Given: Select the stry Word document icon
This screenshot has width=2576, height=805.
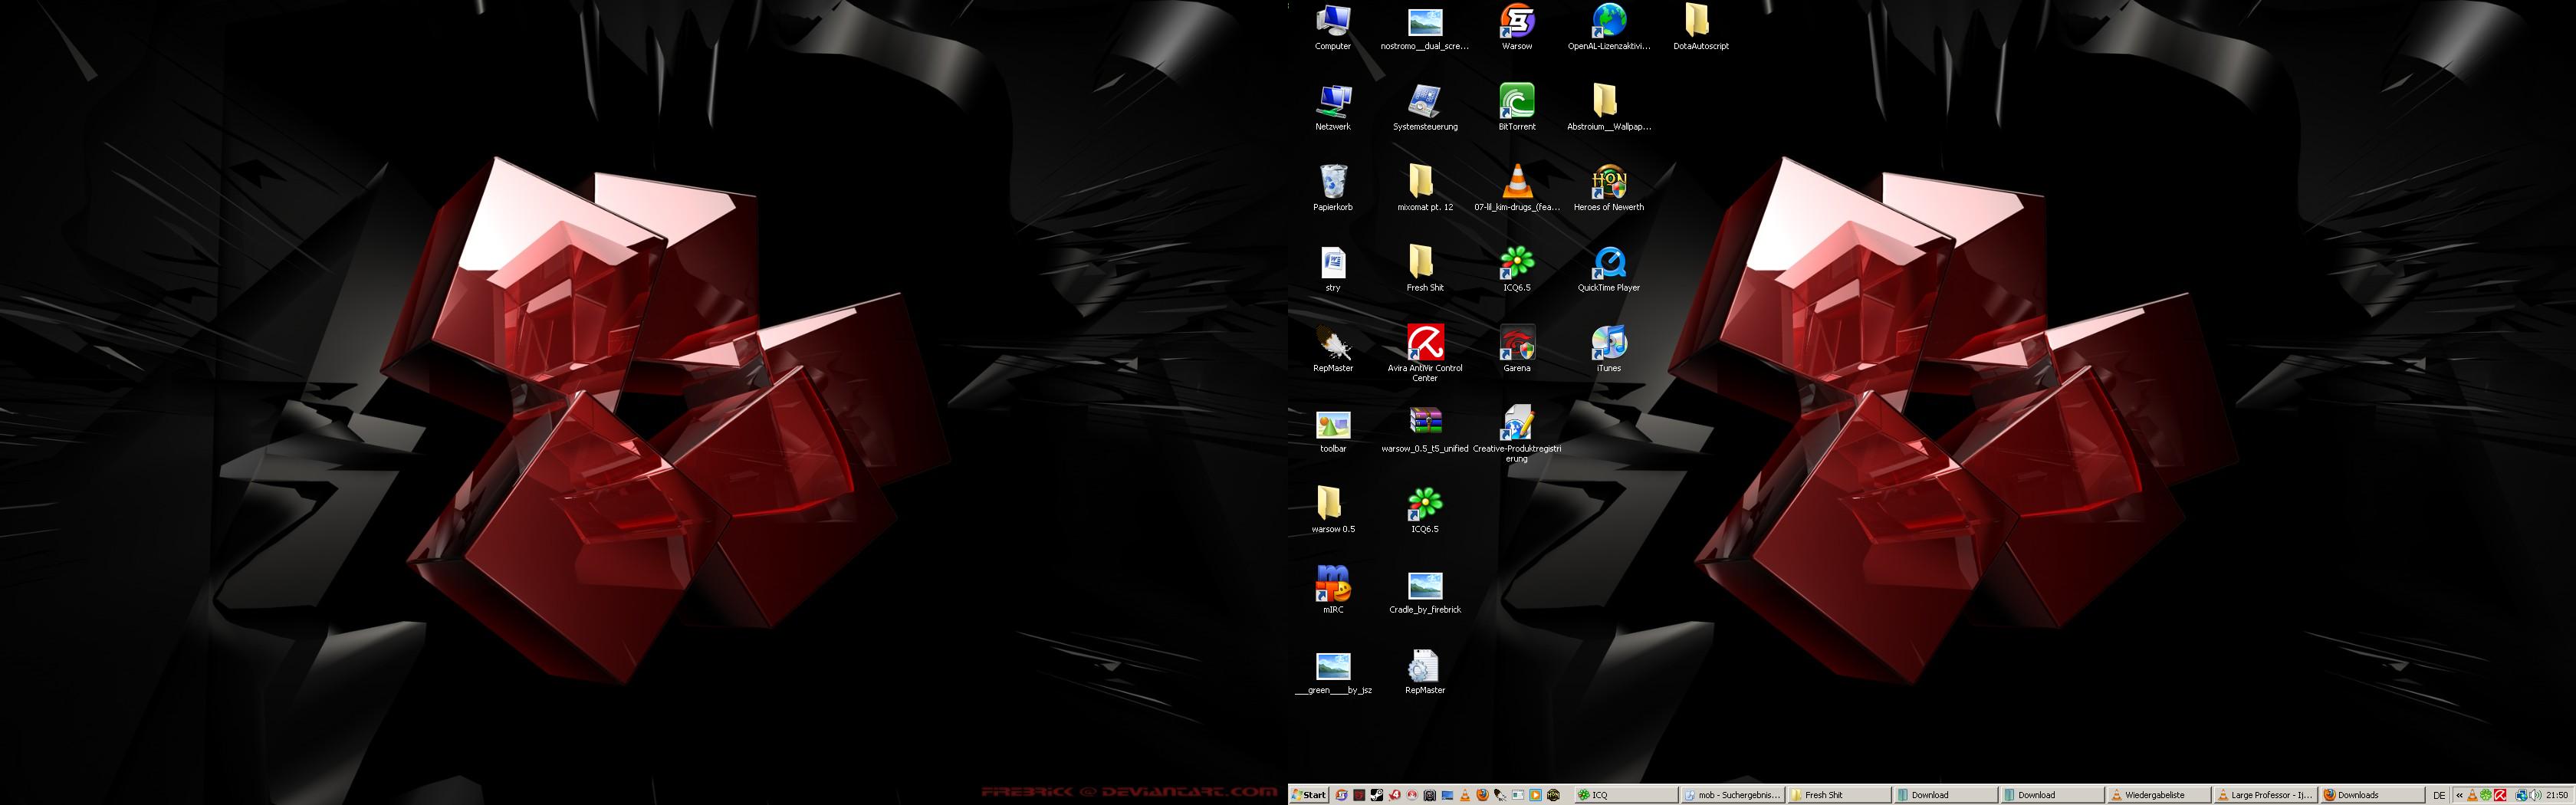Looking at the screenshot, I should [1333, 270].
